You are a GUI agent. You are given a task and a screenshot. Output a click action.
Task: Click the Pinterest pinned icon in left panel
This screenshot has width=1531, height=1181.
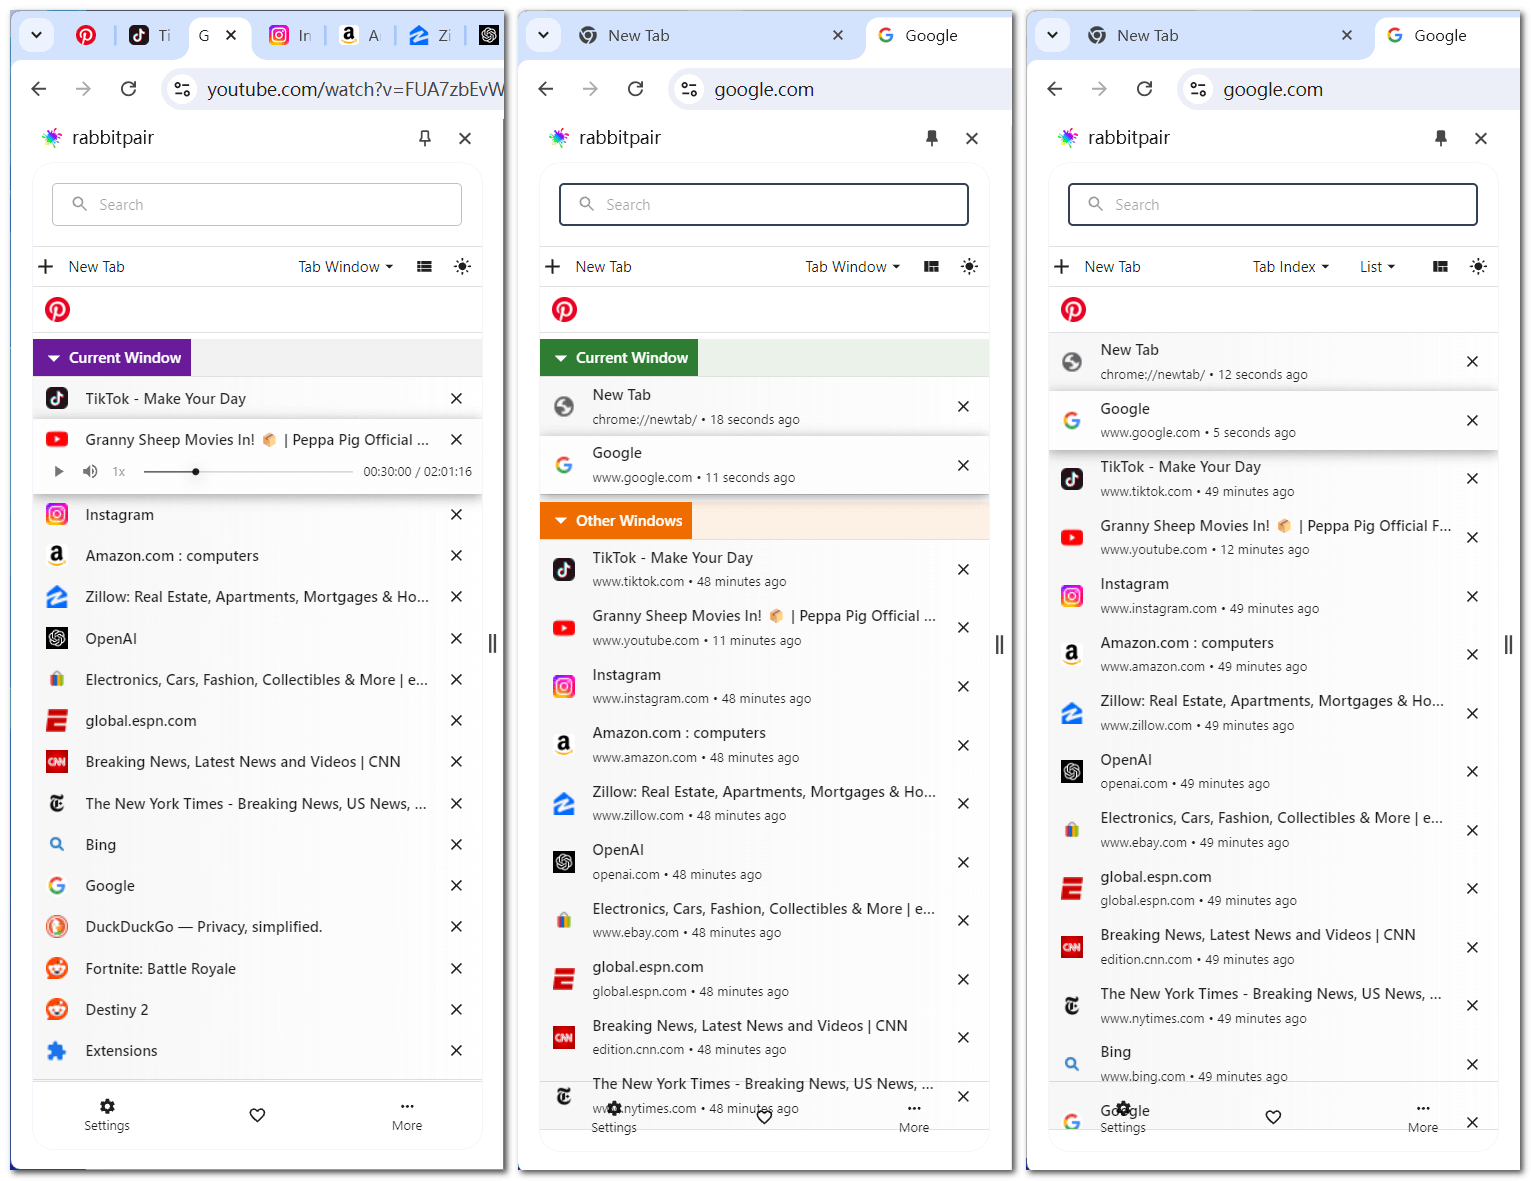point(57,310)
